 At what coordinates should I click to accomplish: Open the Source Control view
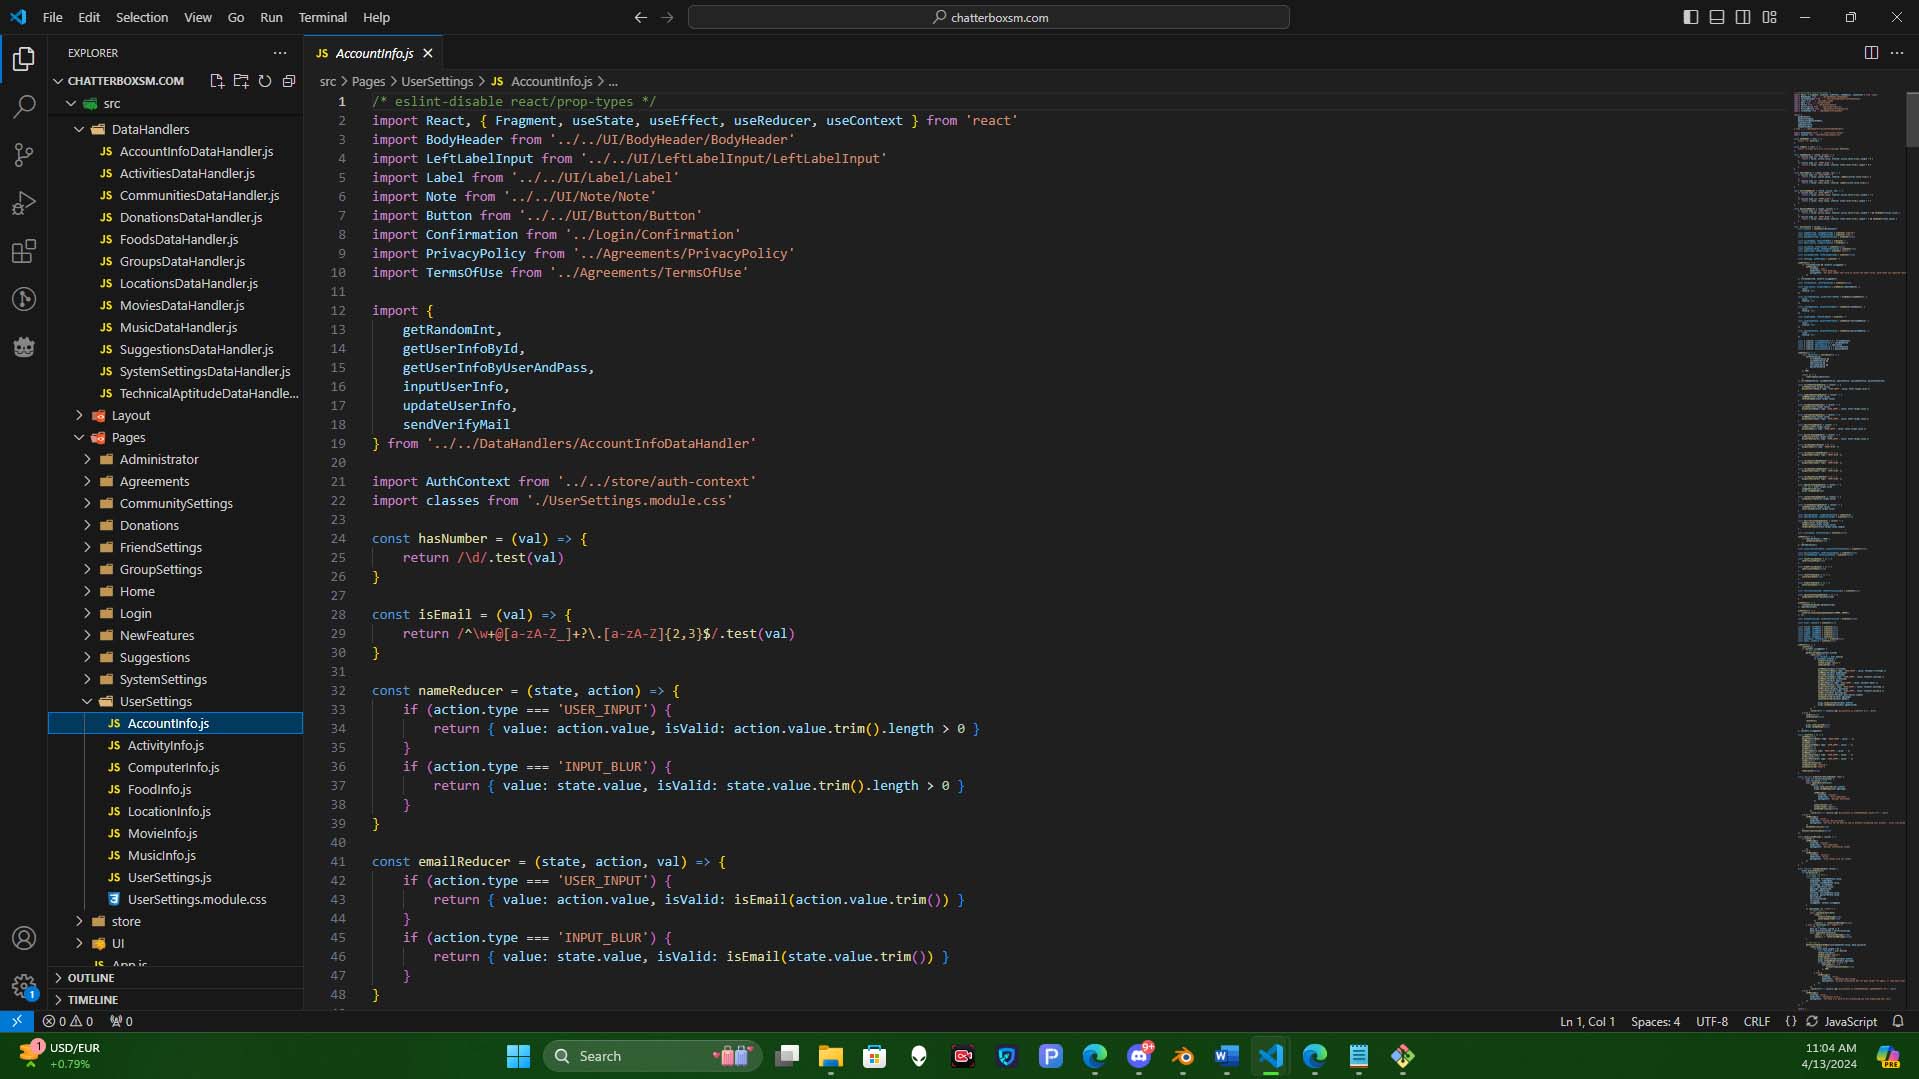[24, 155]
